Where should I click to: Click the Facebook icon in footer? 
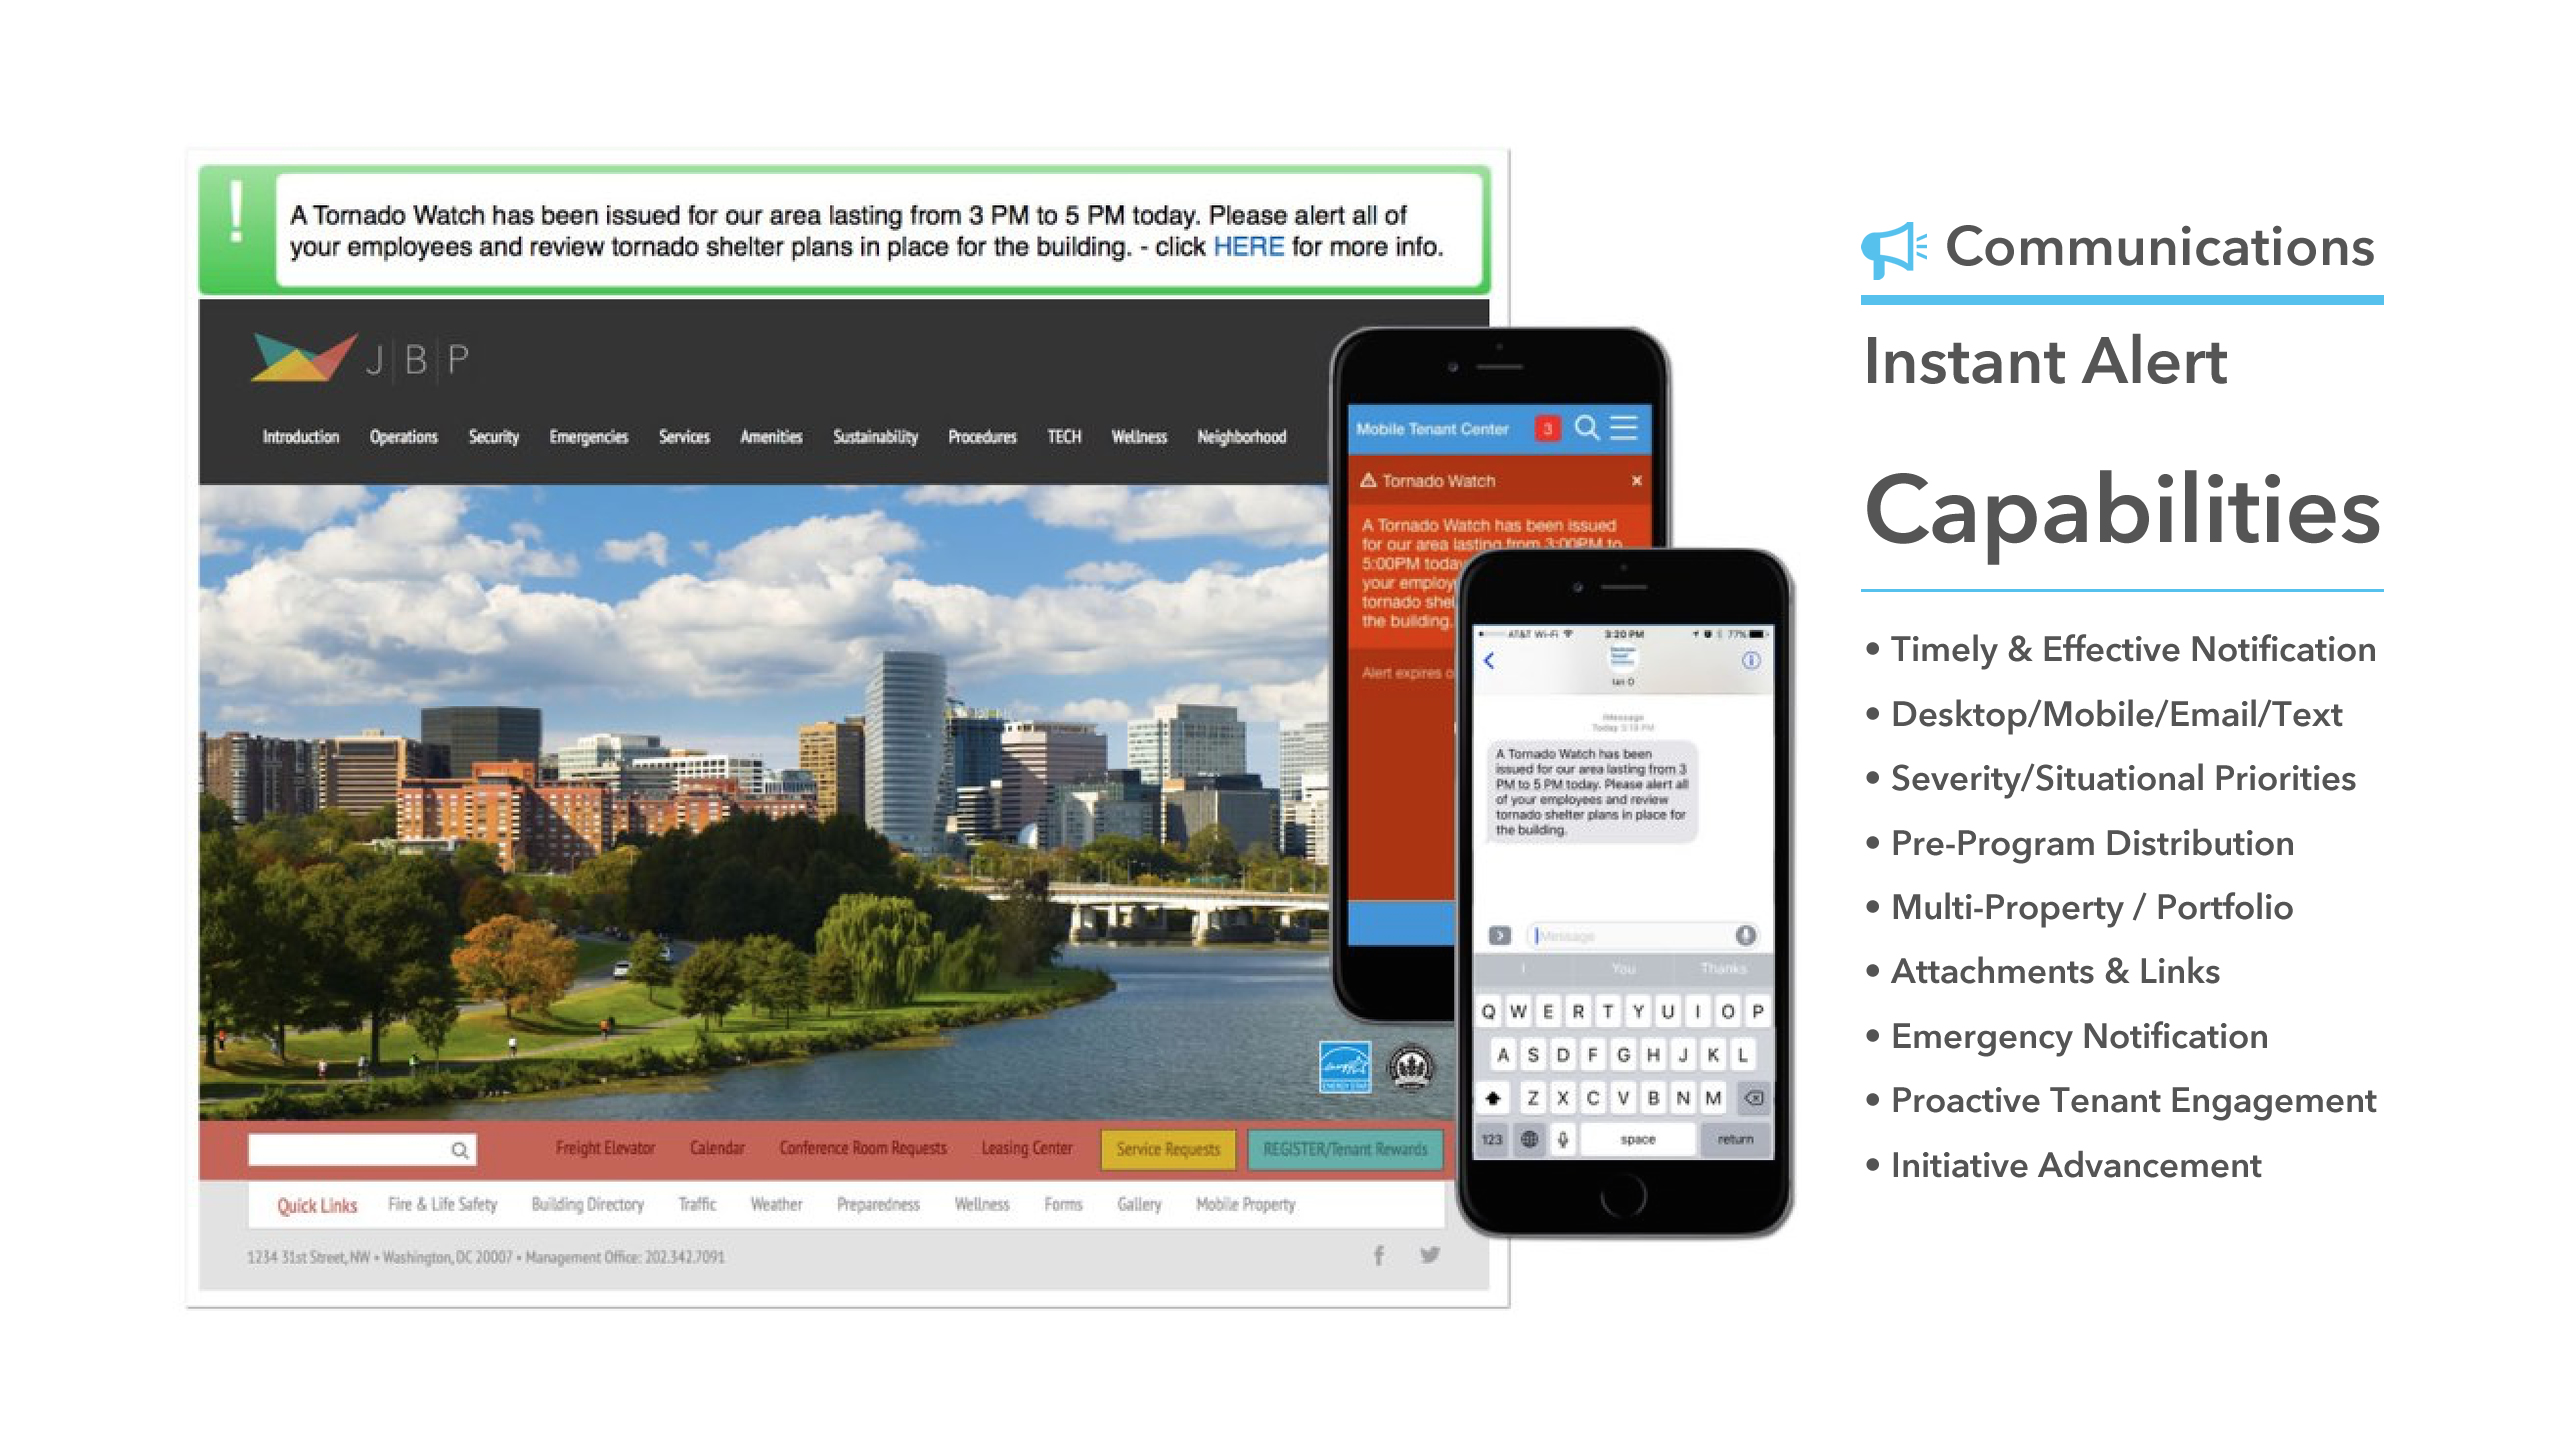point(1379,1255)
